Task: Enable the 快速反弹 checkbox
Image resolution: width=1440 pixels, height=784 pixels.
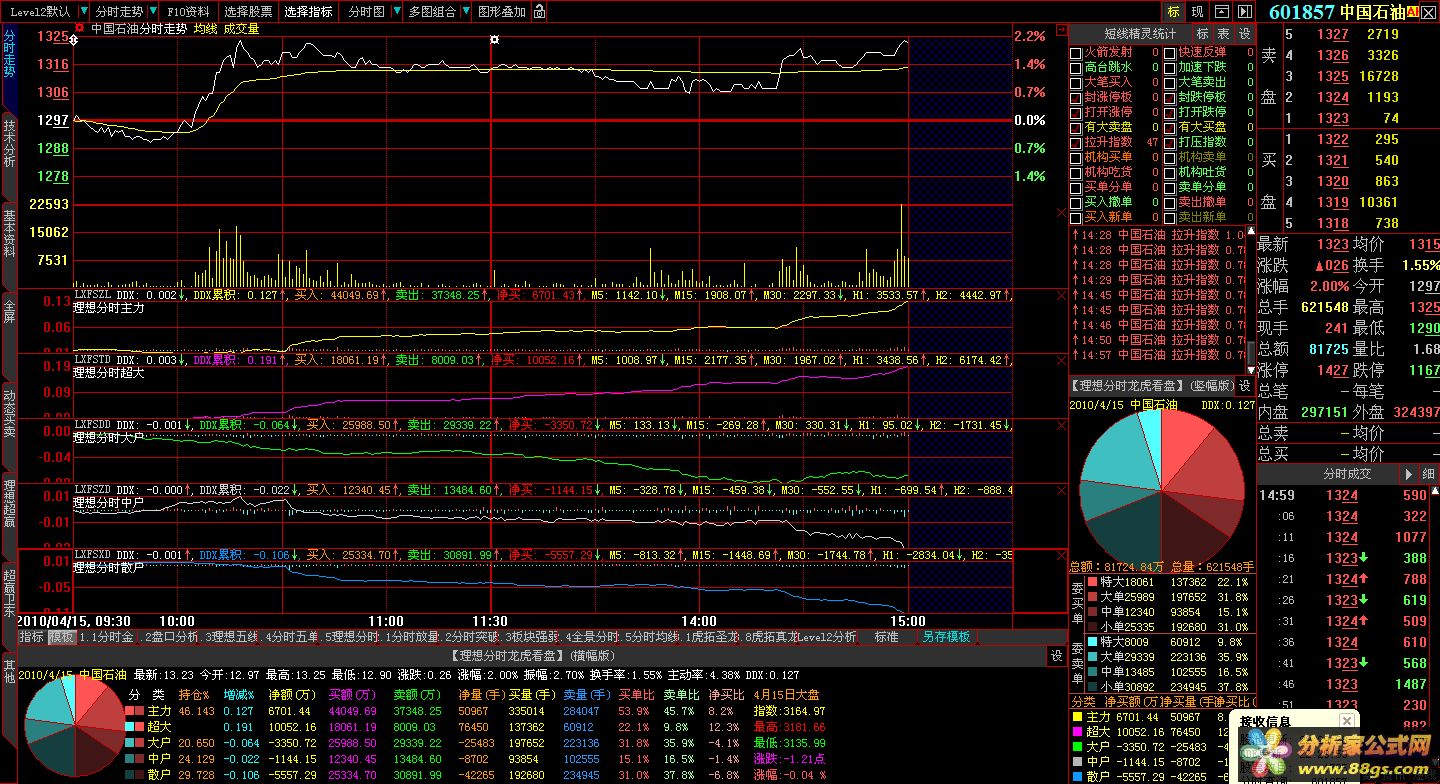Action: (x=1170, y=52)
